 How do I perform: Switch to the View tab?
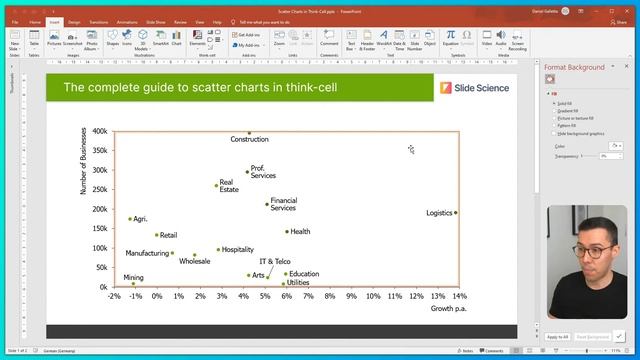(x=200, y=22)
